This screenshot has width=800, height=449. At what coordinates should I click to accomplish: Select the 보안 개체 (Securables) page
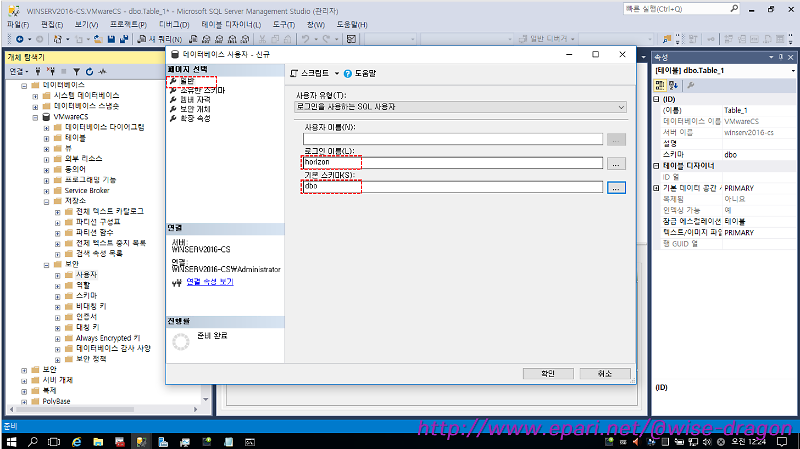(x=195, y=109)
